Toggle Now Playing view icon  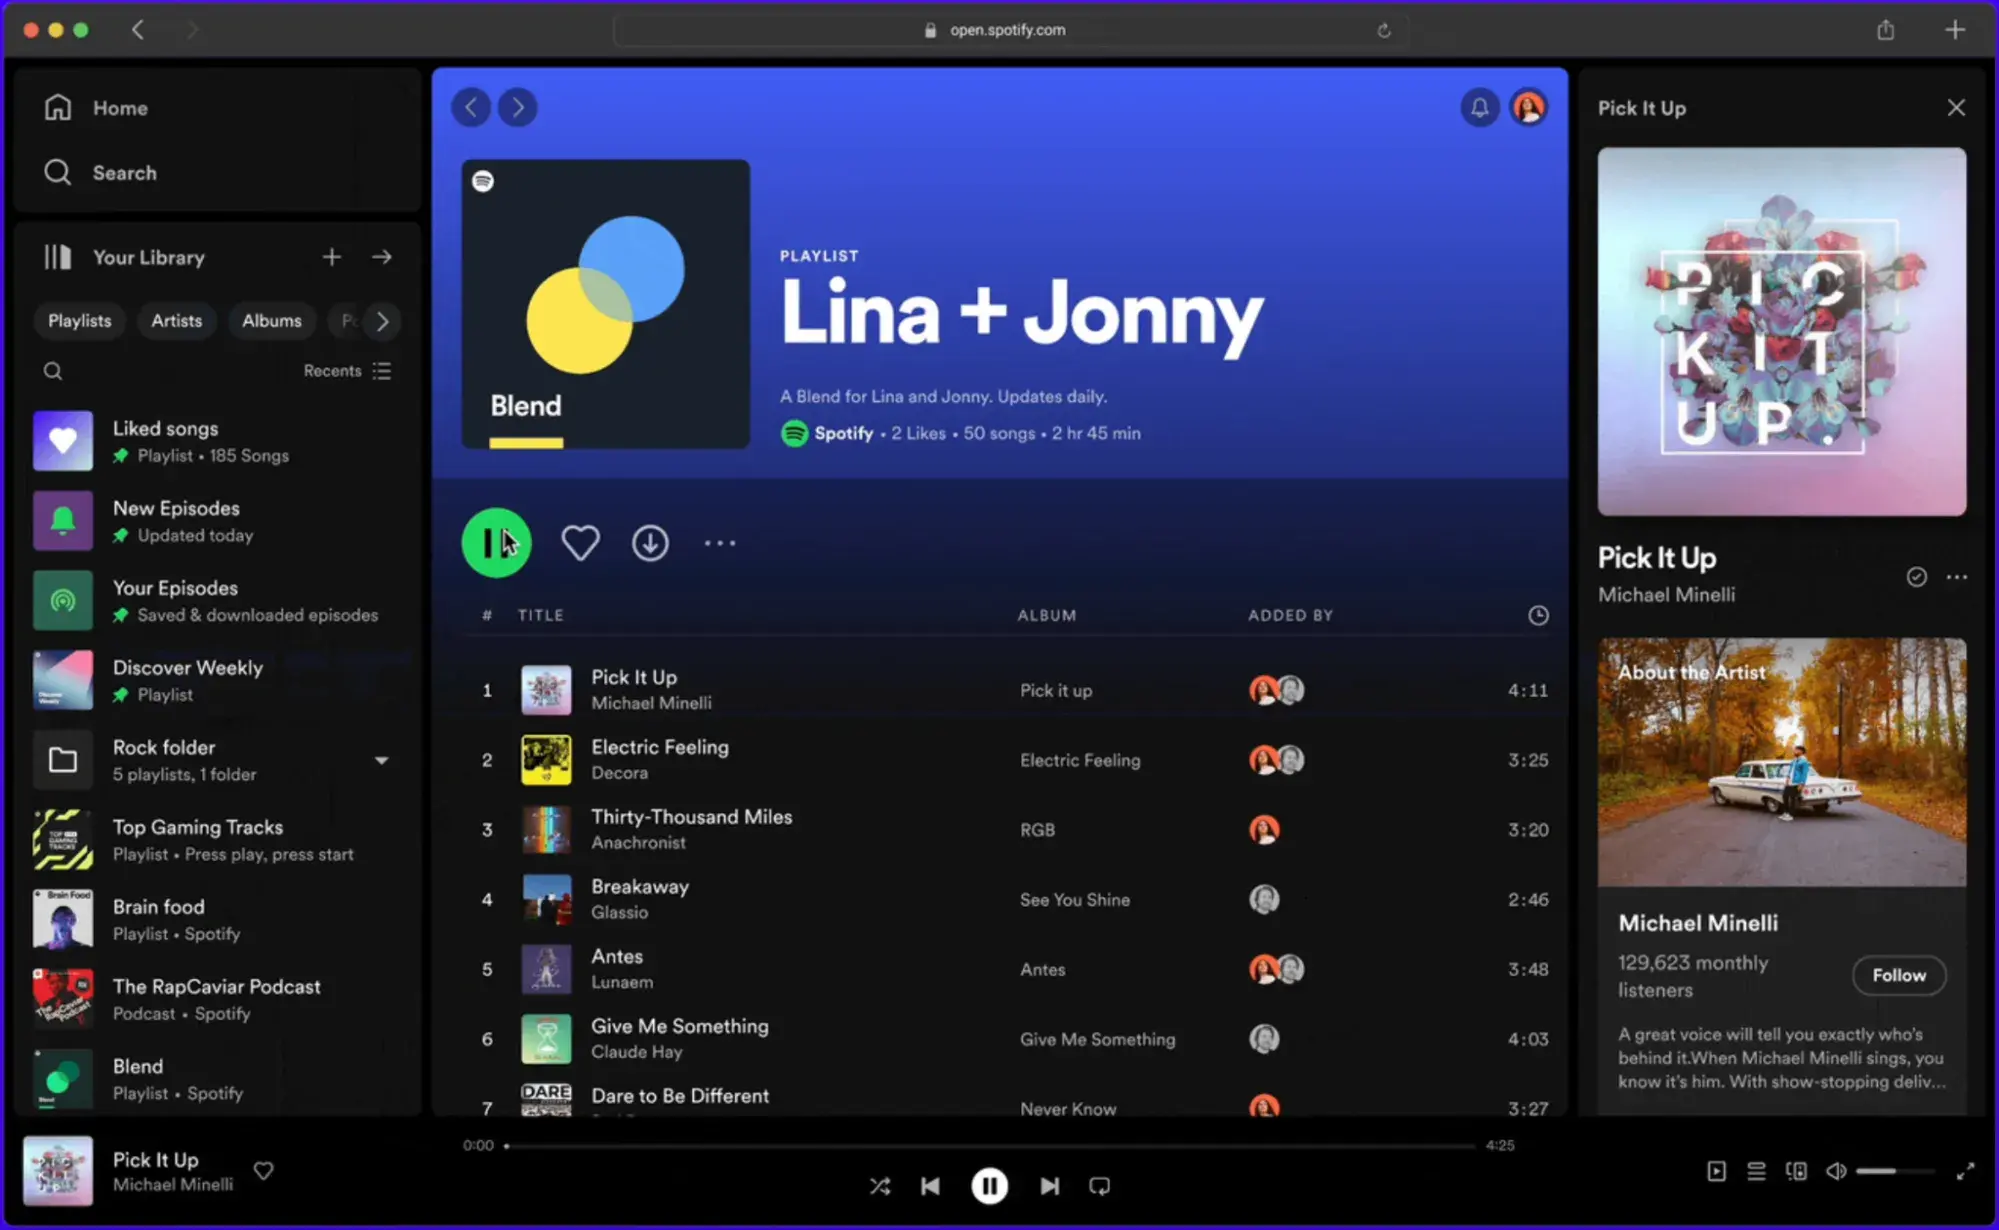point(1716,1171)
